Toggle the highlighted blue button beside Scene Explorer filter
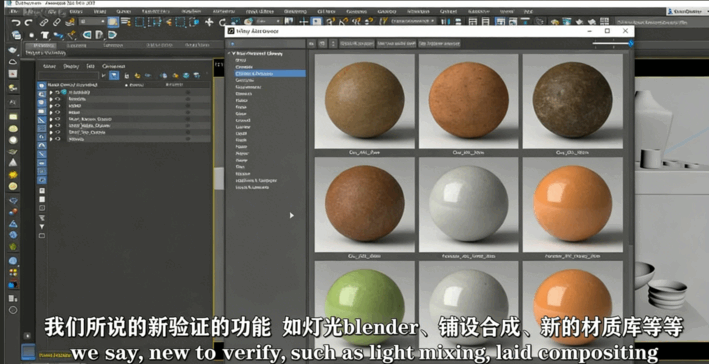This screenshot has height=364, width=709. click(114, 76)
